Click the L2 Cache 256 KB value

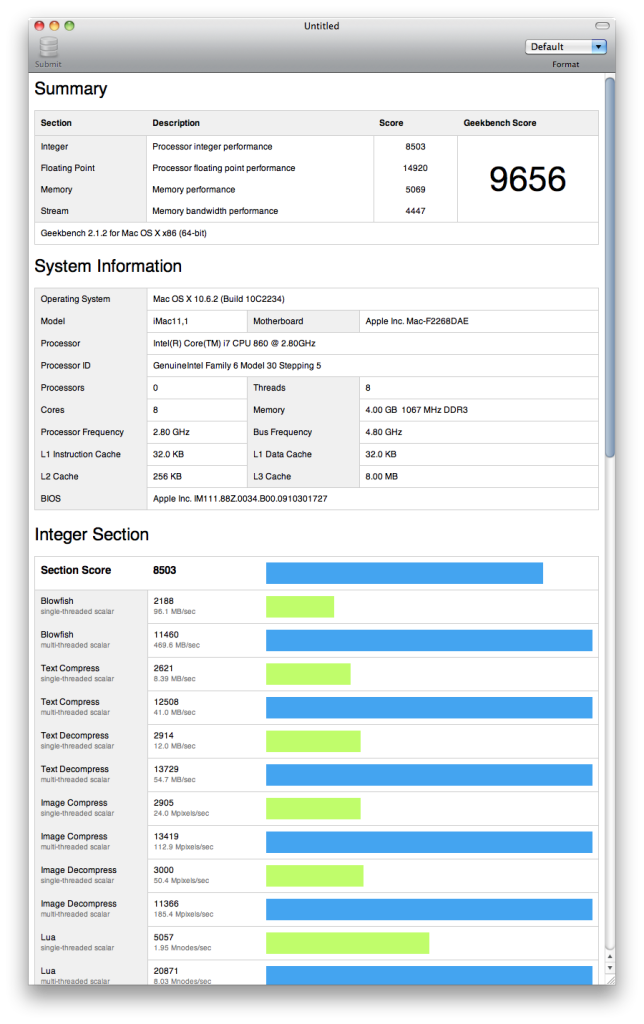[x=167, y=477]
